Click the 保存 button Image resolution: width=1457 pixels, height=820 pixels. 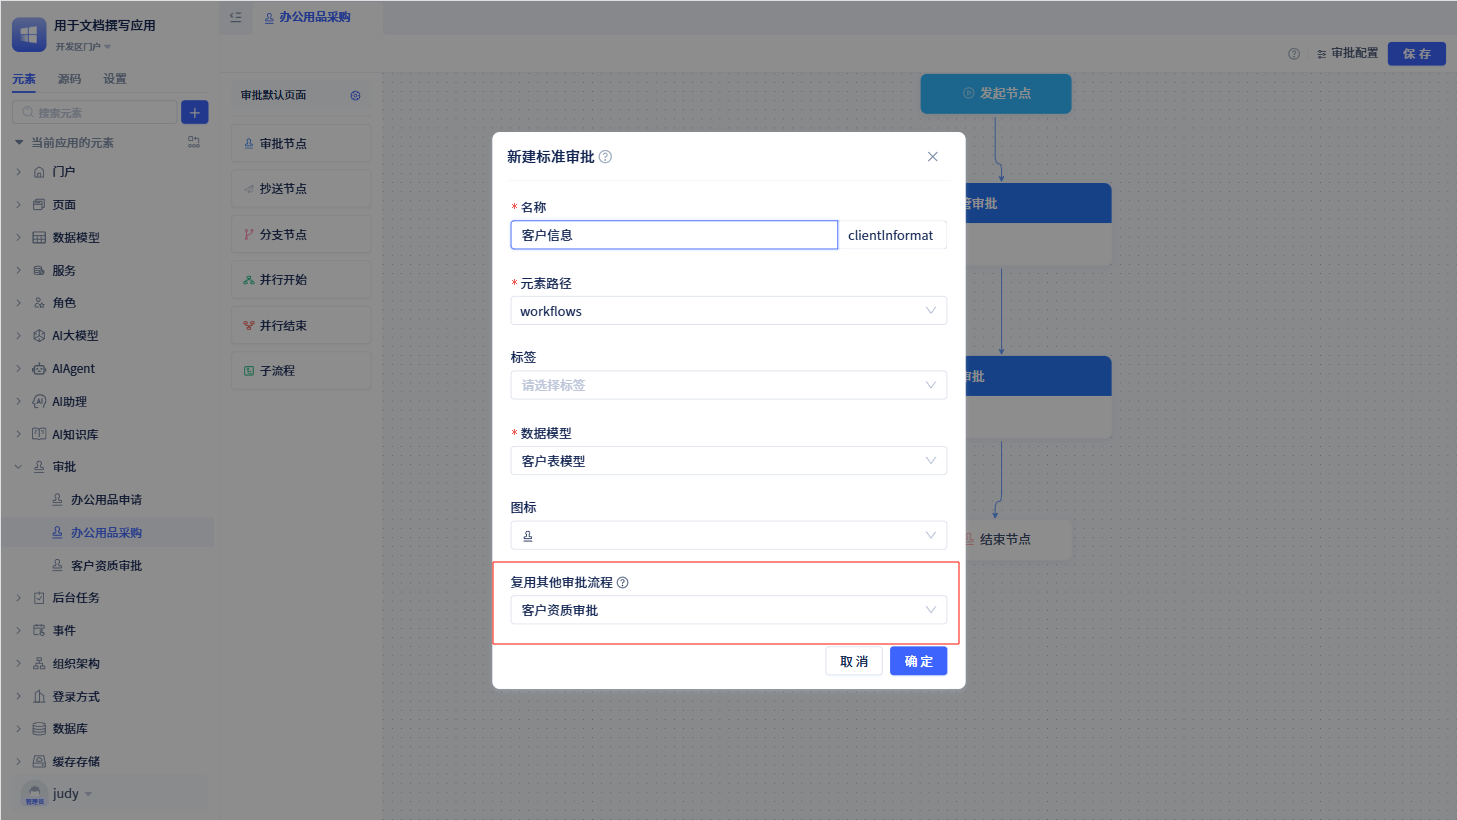1416,53
